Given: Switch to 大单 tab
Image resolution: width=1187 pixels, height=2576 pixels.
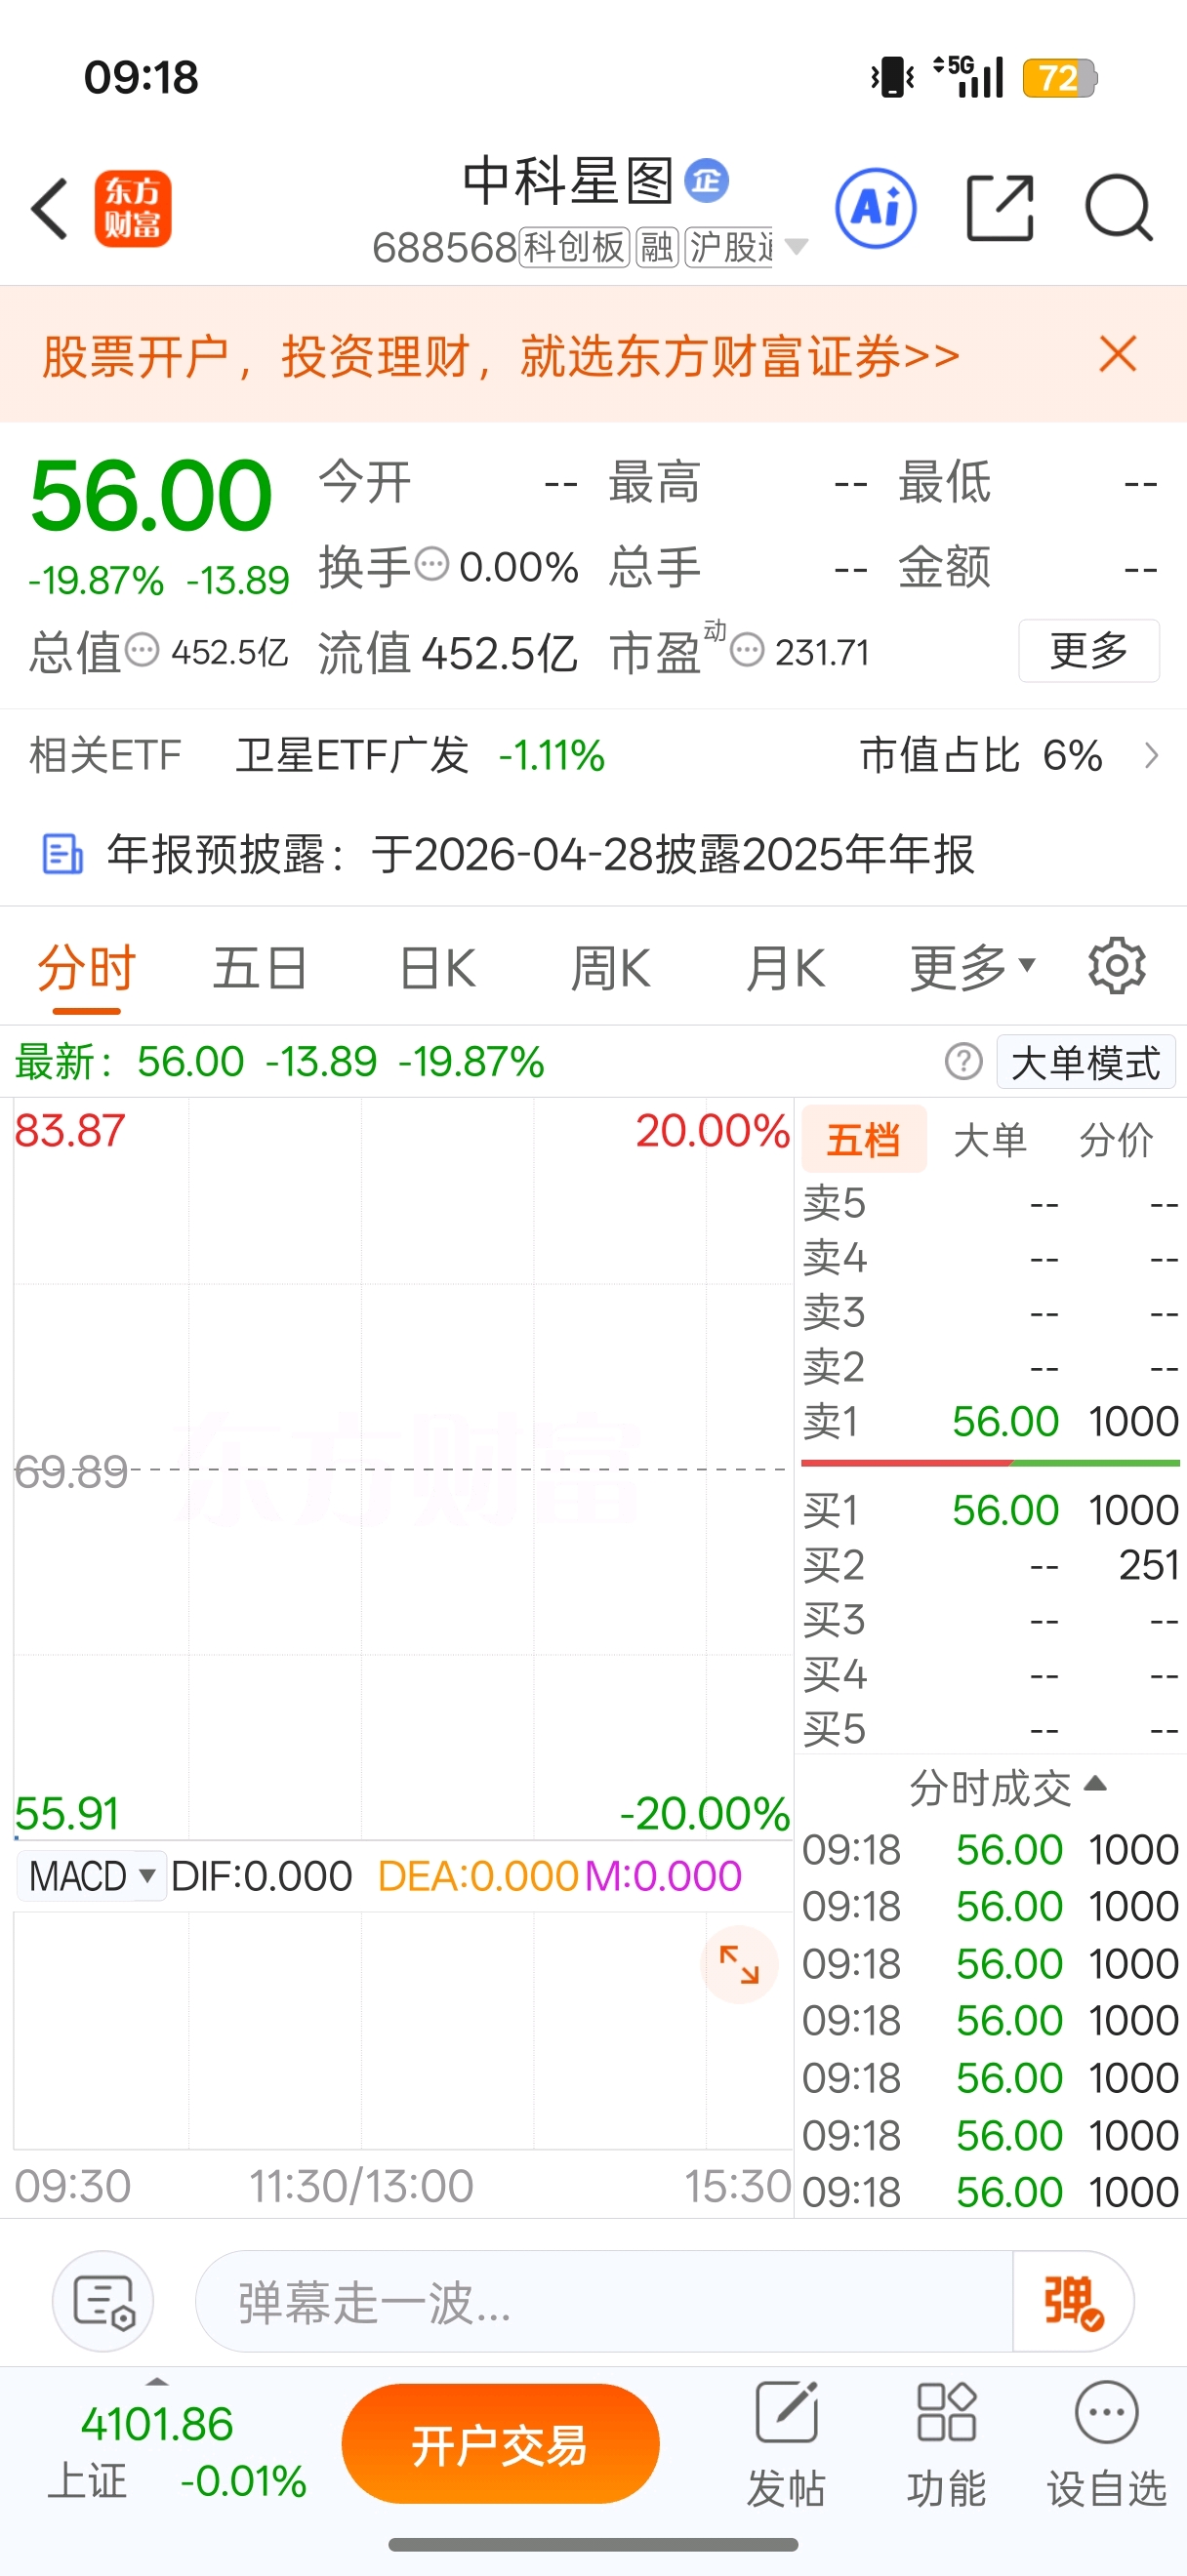Looking at the screenshot, I should [x=990, y=1140].
